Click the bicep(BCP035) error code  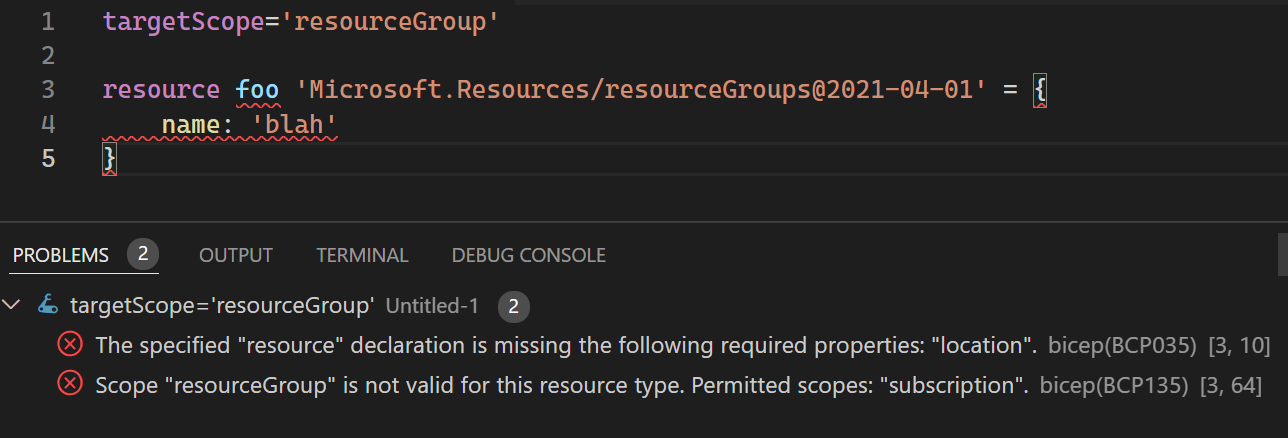tap(1122, 346)
